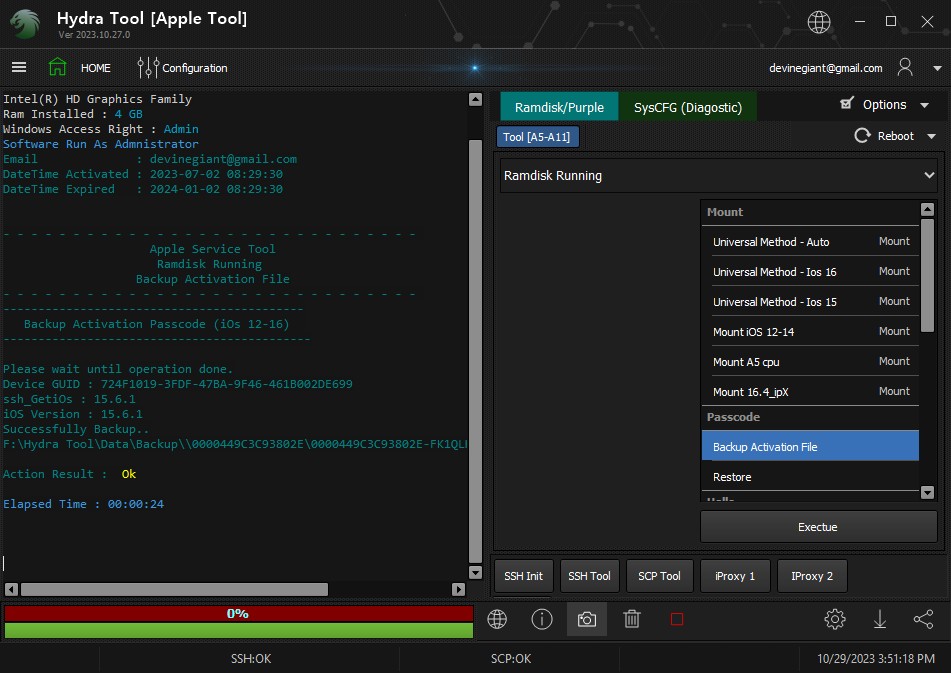Viewport: 951px width, 673px height.
Task: Open the SCP Tool button
Action: point(659,576)
